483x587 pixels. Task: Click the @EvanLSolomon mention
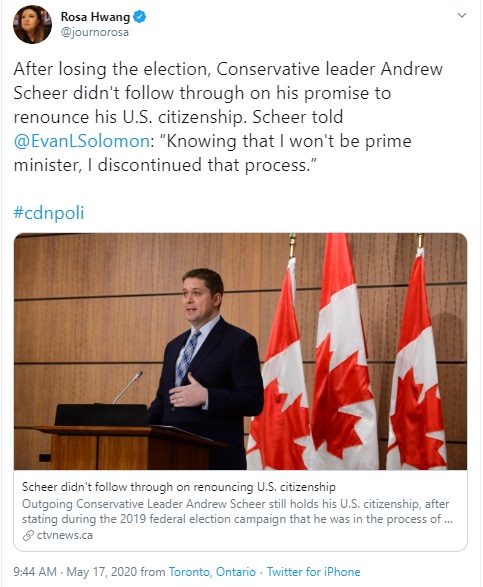[x=82, y=142]
